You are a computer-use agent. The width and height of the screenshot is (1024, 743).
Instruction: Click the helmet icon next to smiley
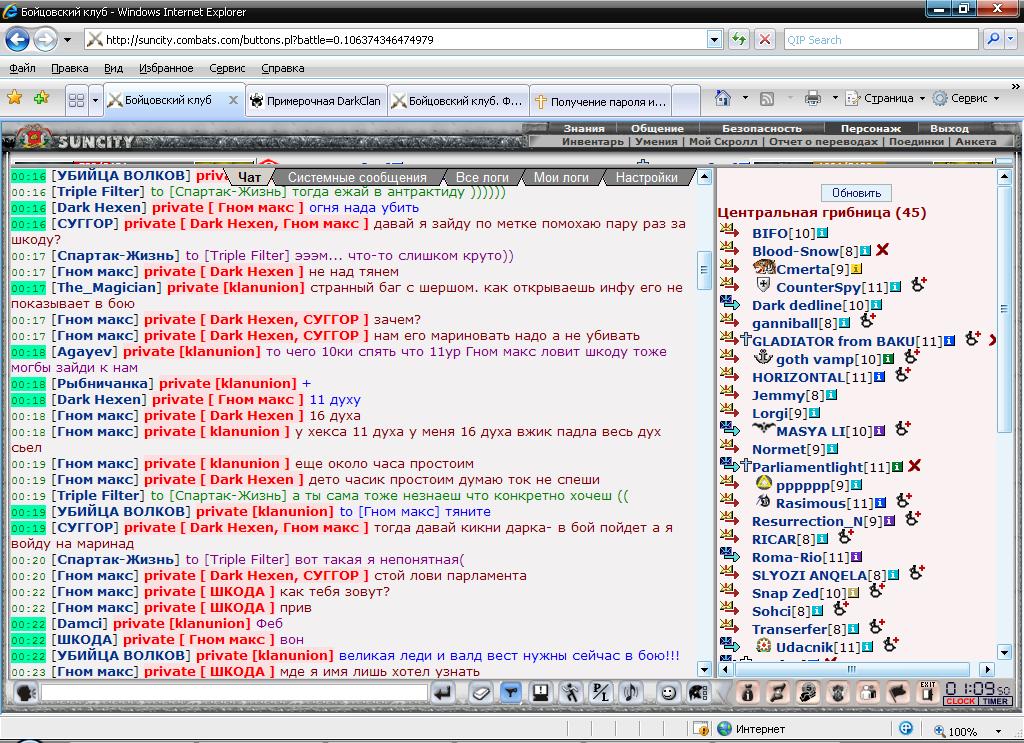point(697,693)
